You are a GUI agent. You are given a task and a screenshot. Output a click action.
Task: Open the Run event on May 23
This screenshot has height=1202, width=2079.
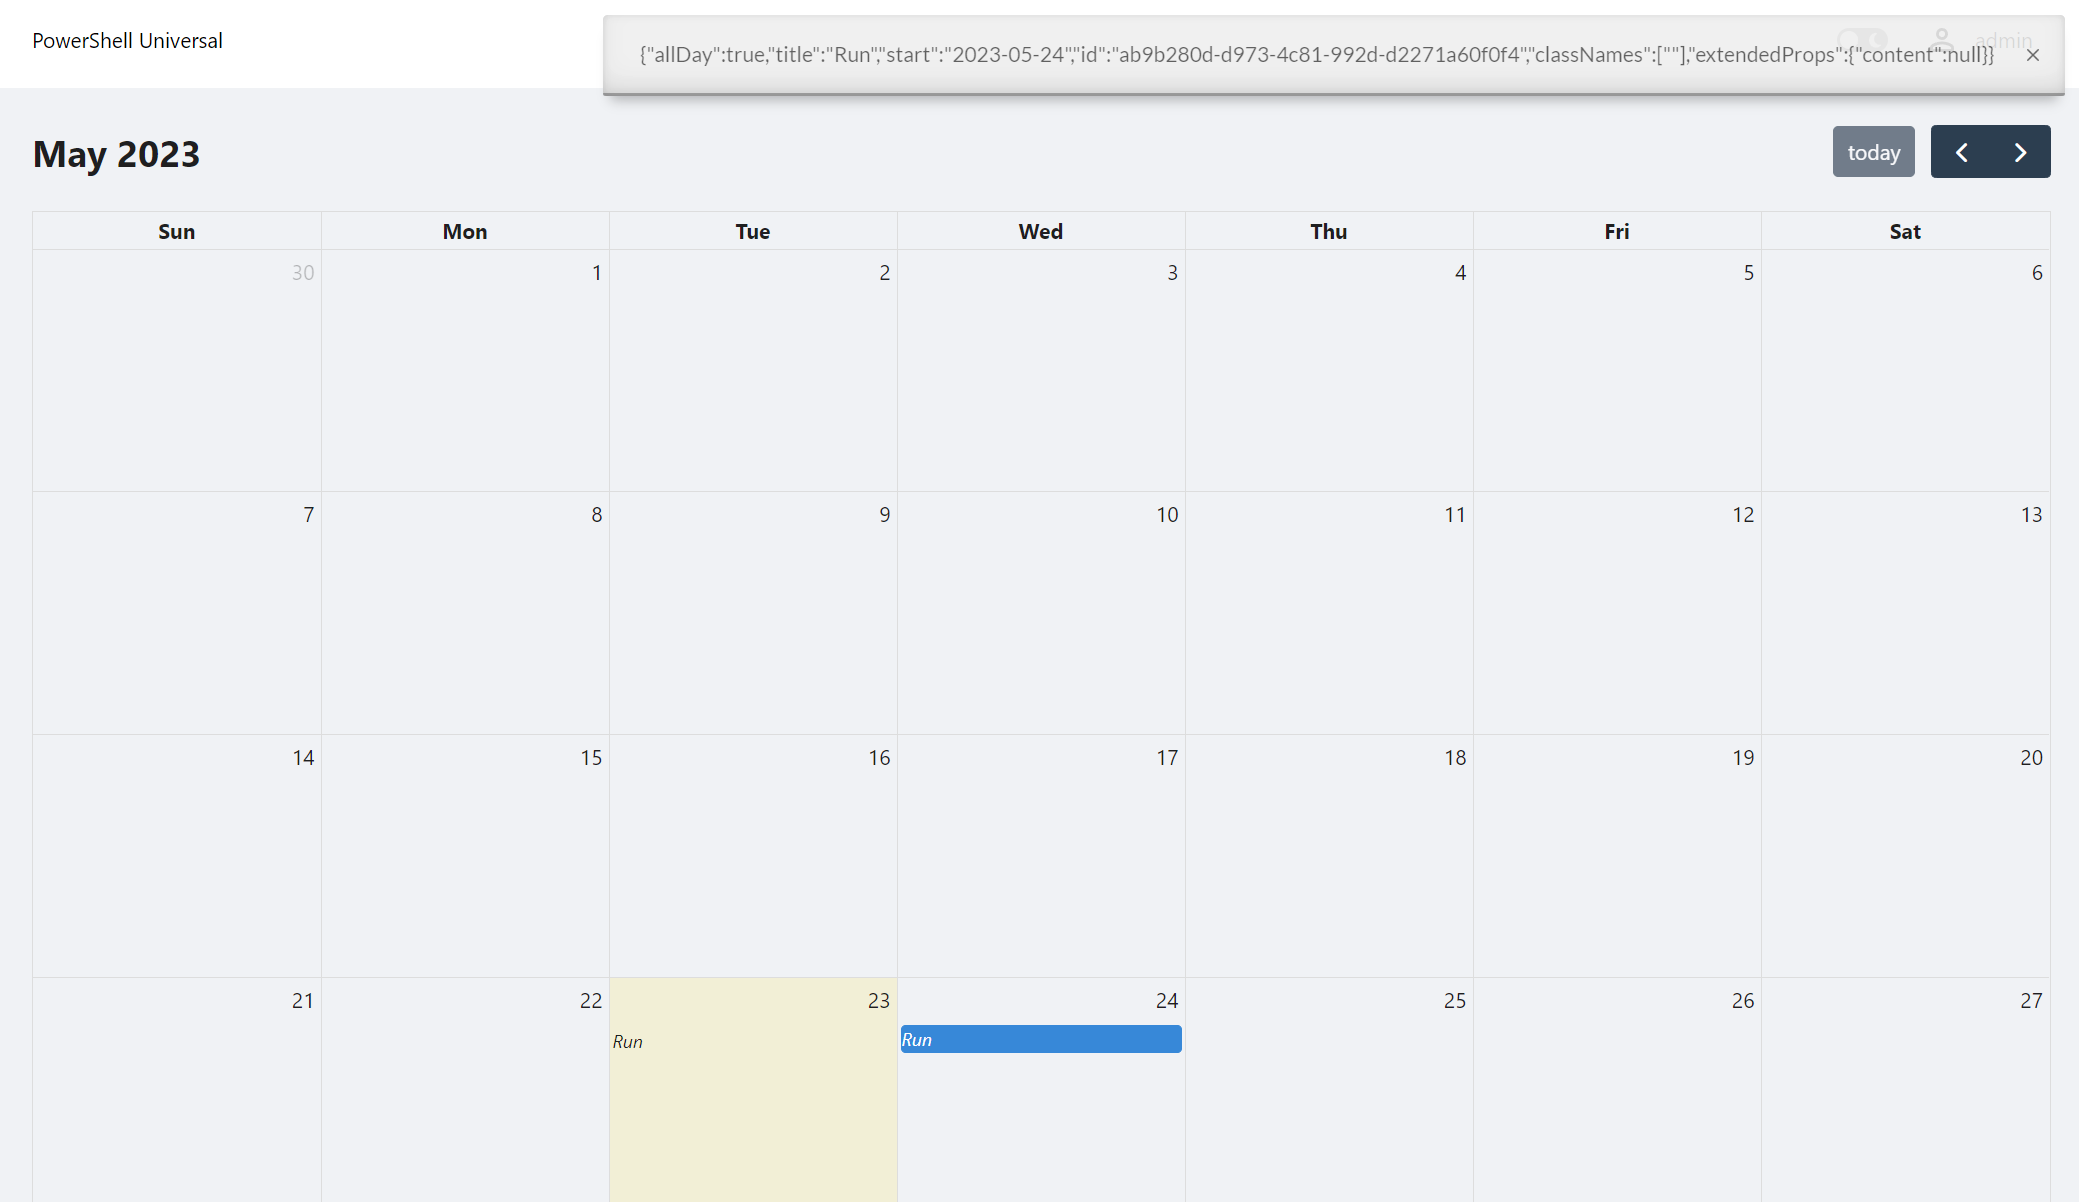click(628, 1041)
